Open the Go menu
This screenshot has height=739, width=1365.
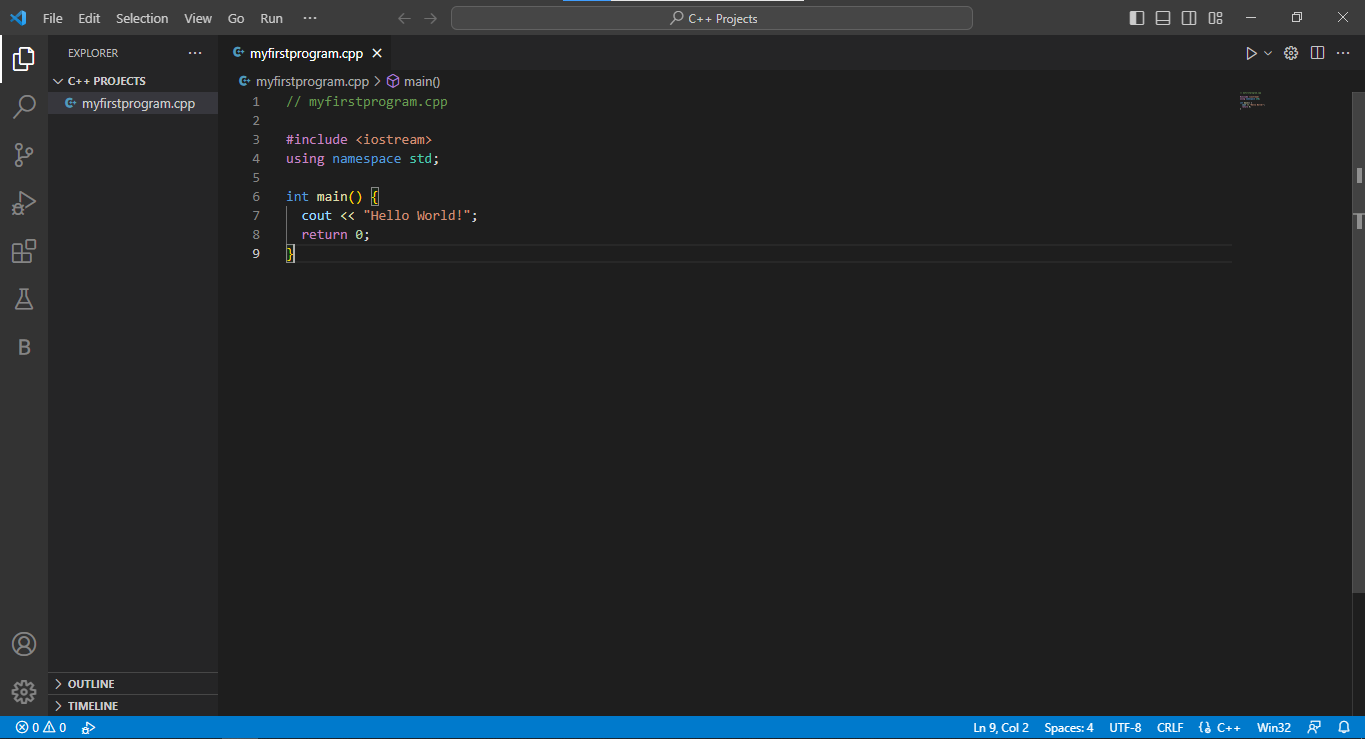pyautogui.click(x=236, y=18)
